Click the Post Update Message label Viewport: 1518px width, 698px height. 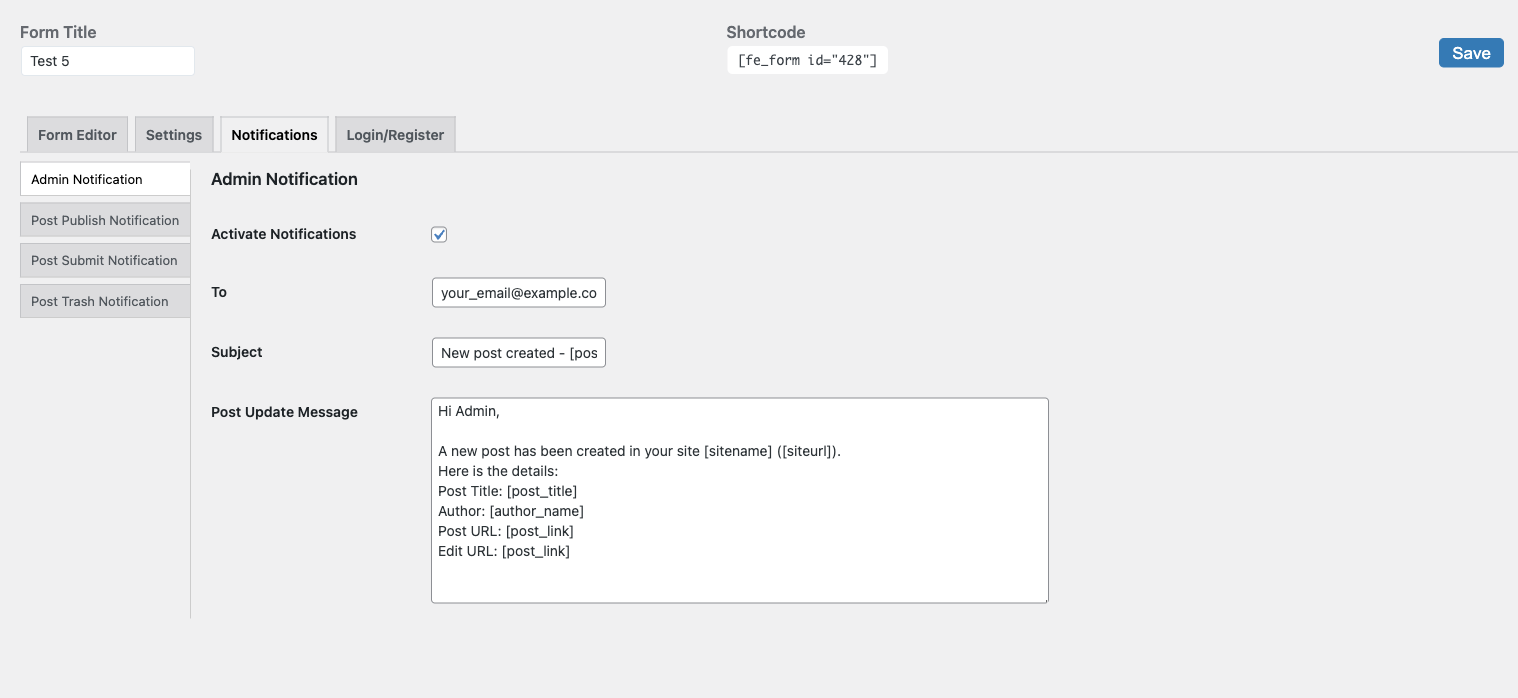(x=284, y=412)
